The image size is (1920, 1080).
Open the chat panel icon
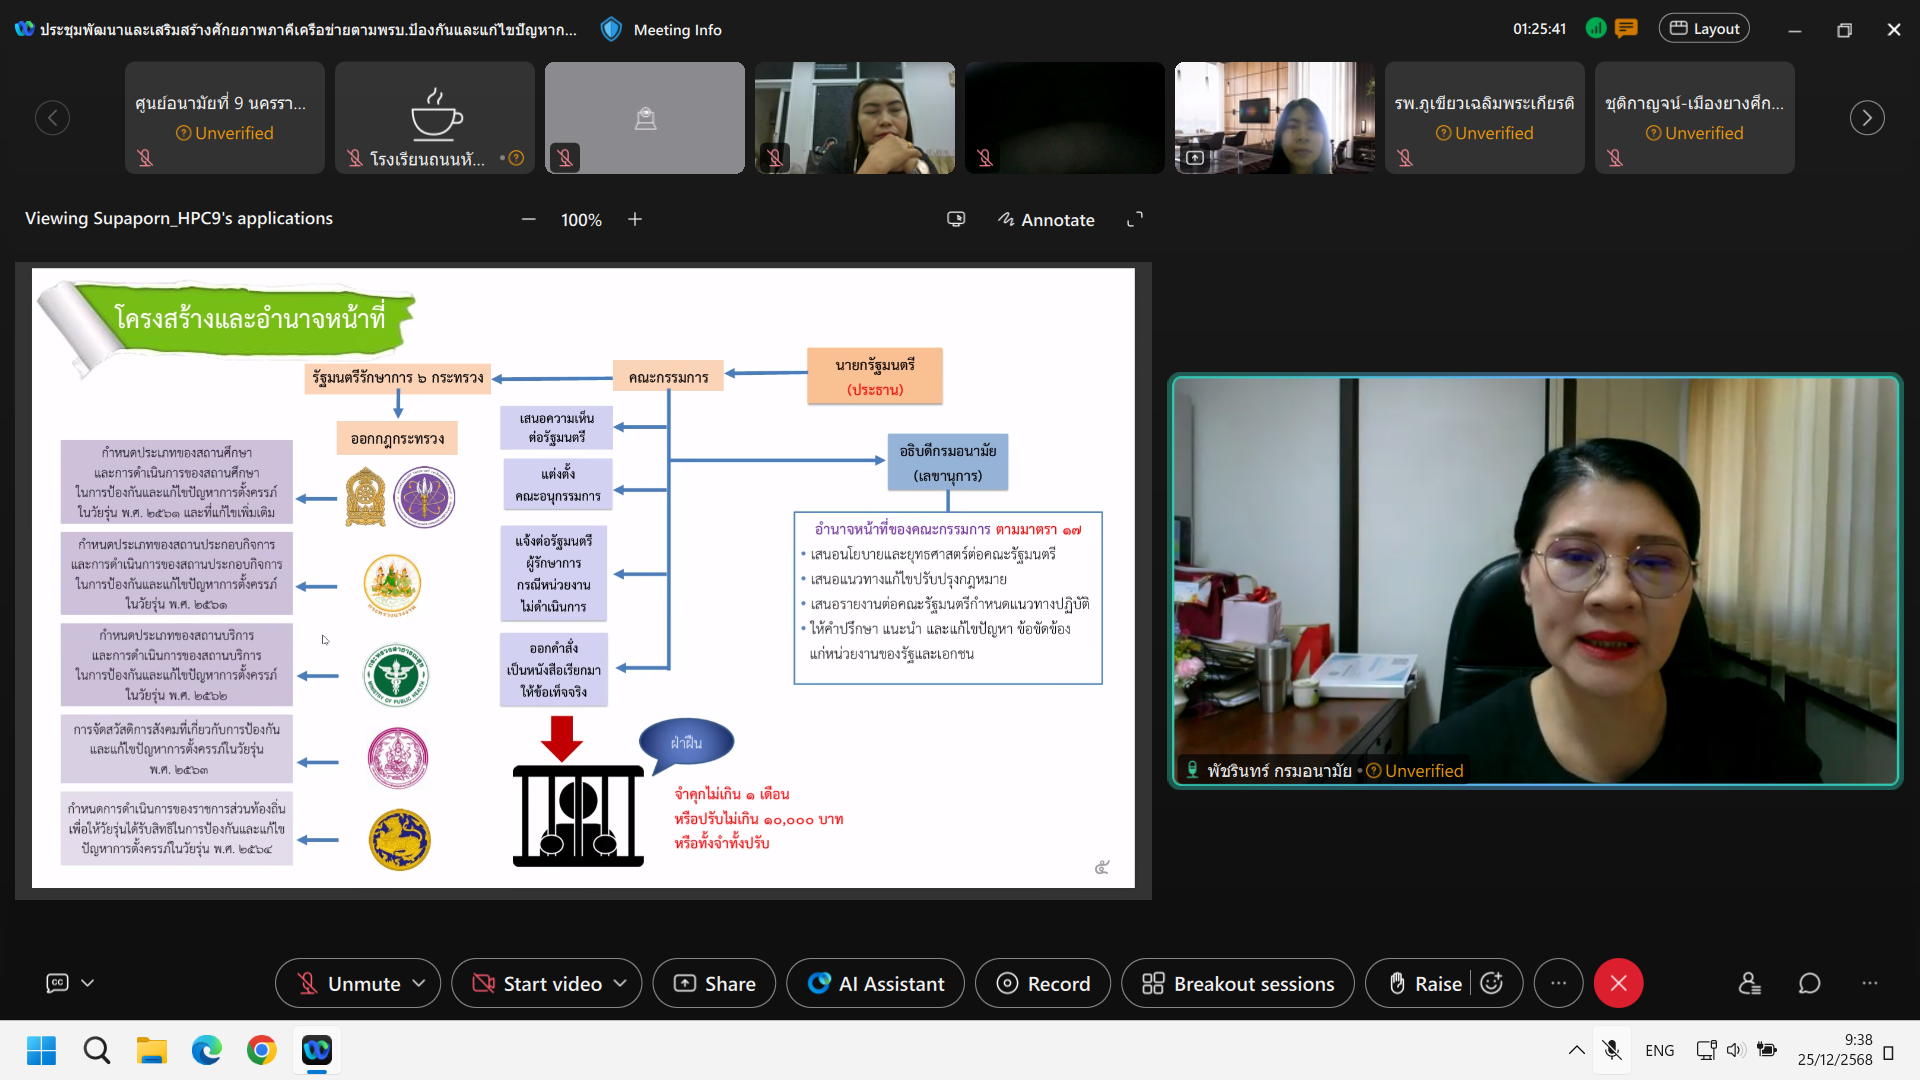[x=1809, y=983]
